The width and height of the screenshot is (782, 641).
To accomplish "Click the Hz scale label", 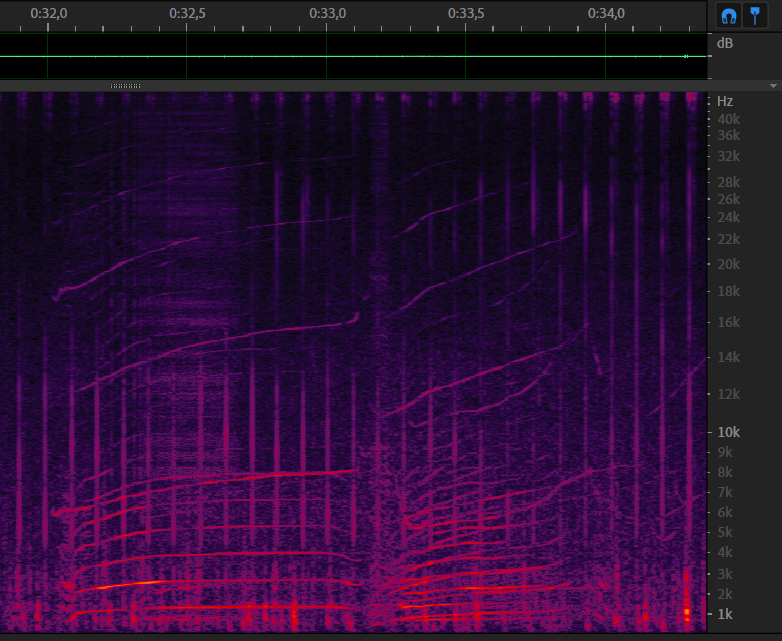I will (725, 101).
